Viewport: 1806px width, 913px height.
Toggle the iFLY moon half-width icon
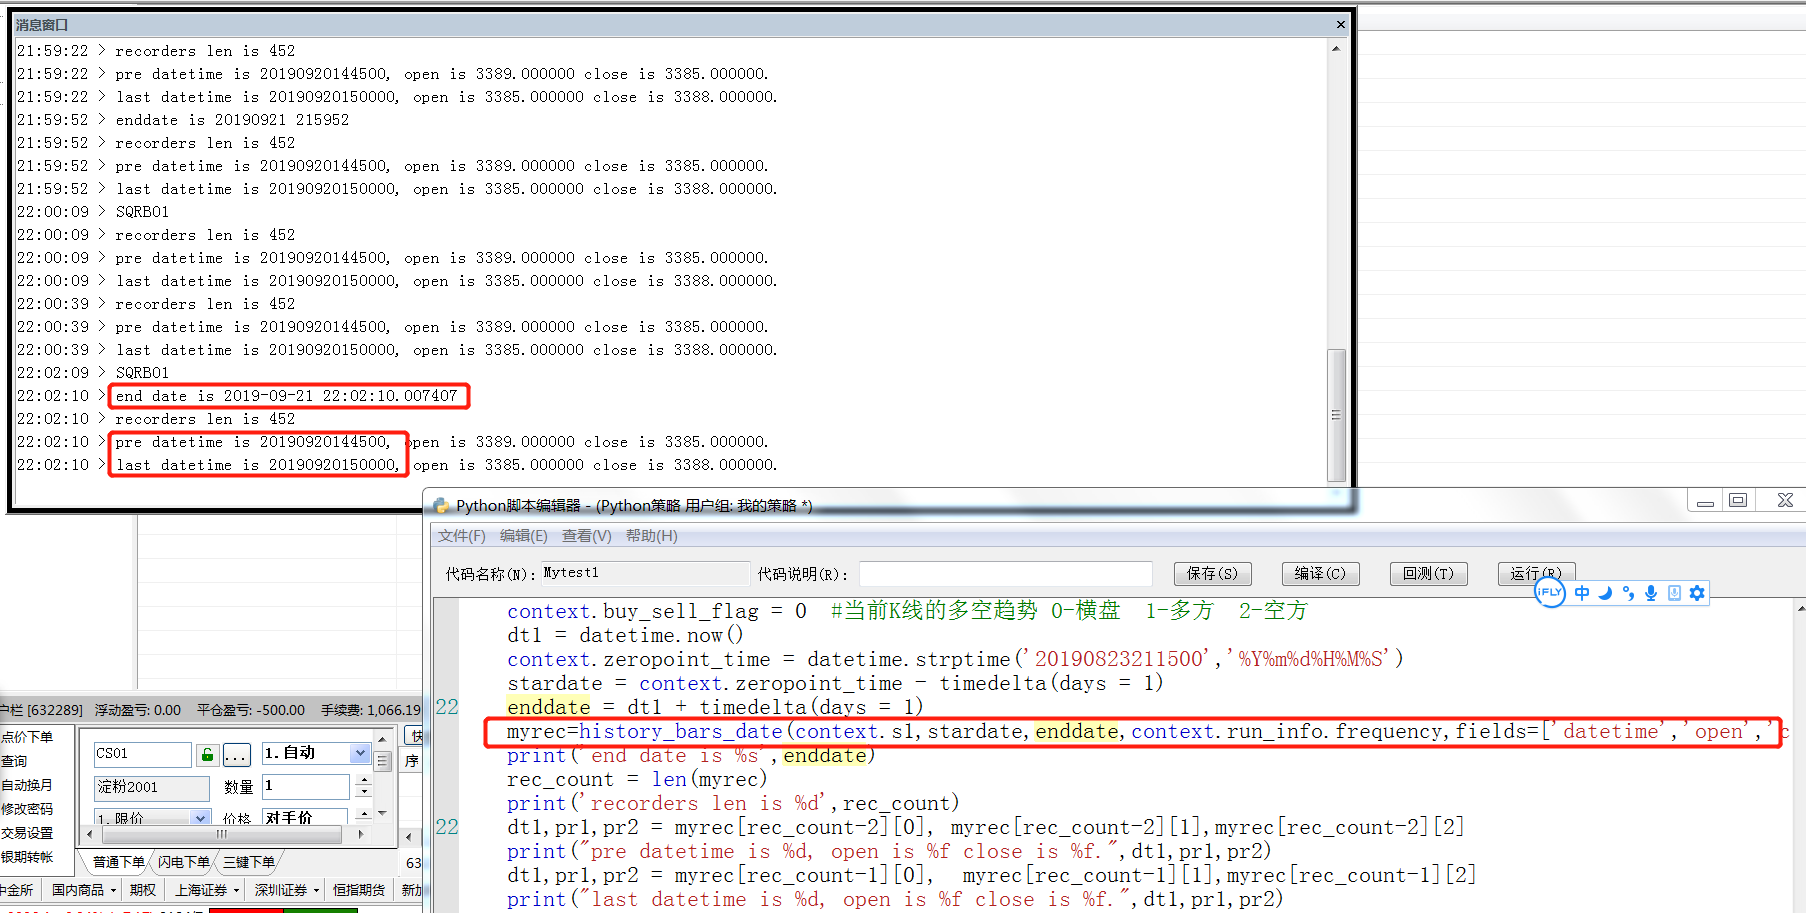pyautogui.click(x=1605, y=593)
